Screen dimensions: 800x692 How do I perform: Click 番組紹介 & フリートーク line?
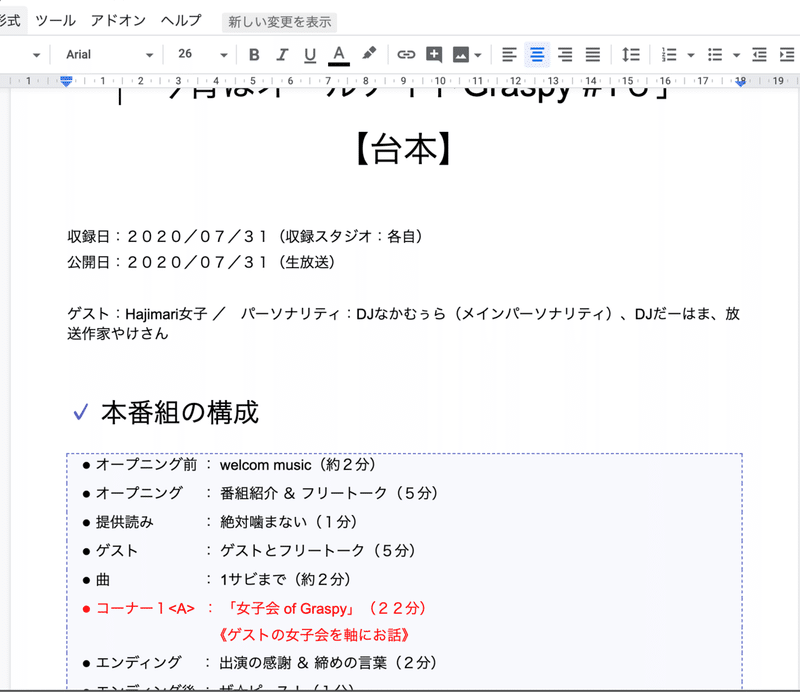click(329, 493)
